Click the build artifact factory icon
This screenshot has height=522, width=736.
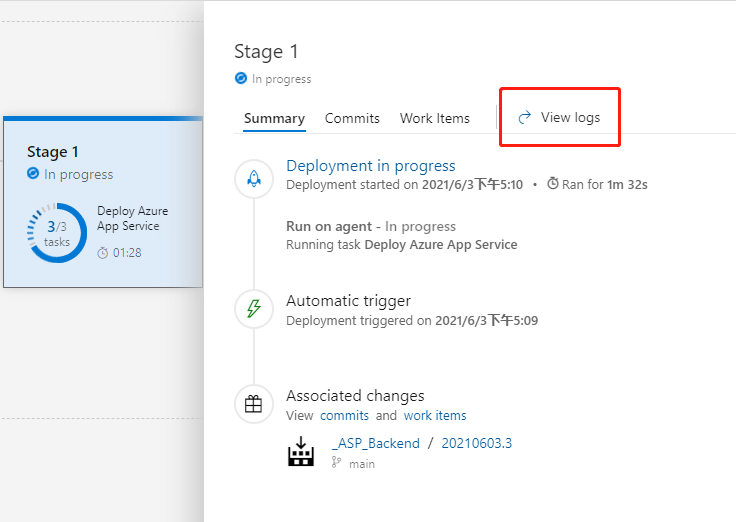coord(301,452)
